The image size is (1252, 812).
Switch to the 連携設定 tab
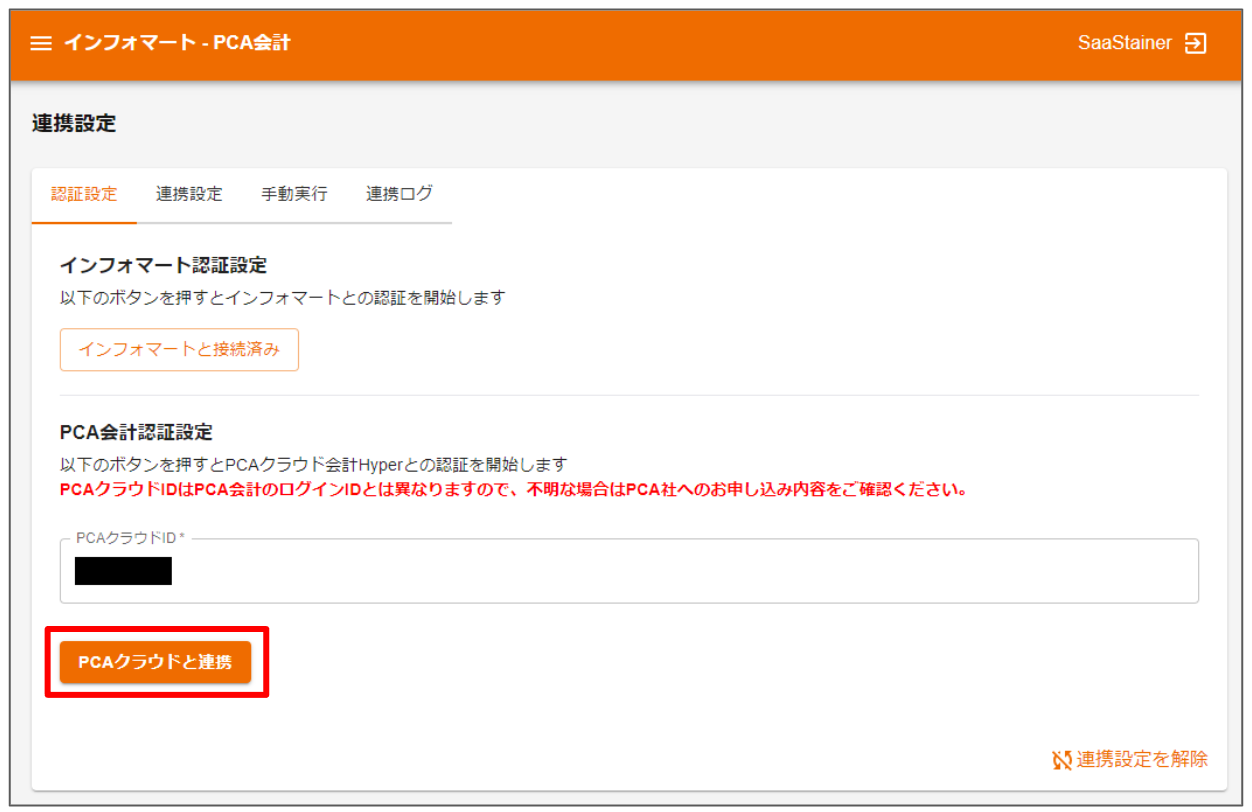189,195
